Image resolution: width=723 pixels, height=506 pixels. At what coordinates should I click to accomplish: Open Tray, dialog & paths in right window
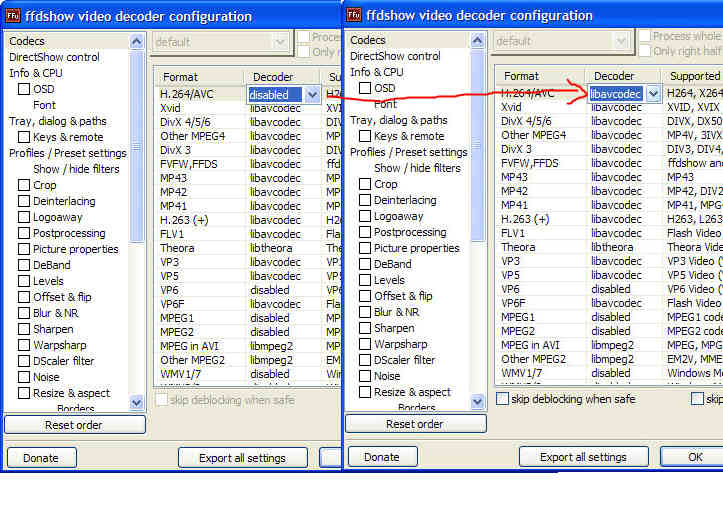pos(398,120)
